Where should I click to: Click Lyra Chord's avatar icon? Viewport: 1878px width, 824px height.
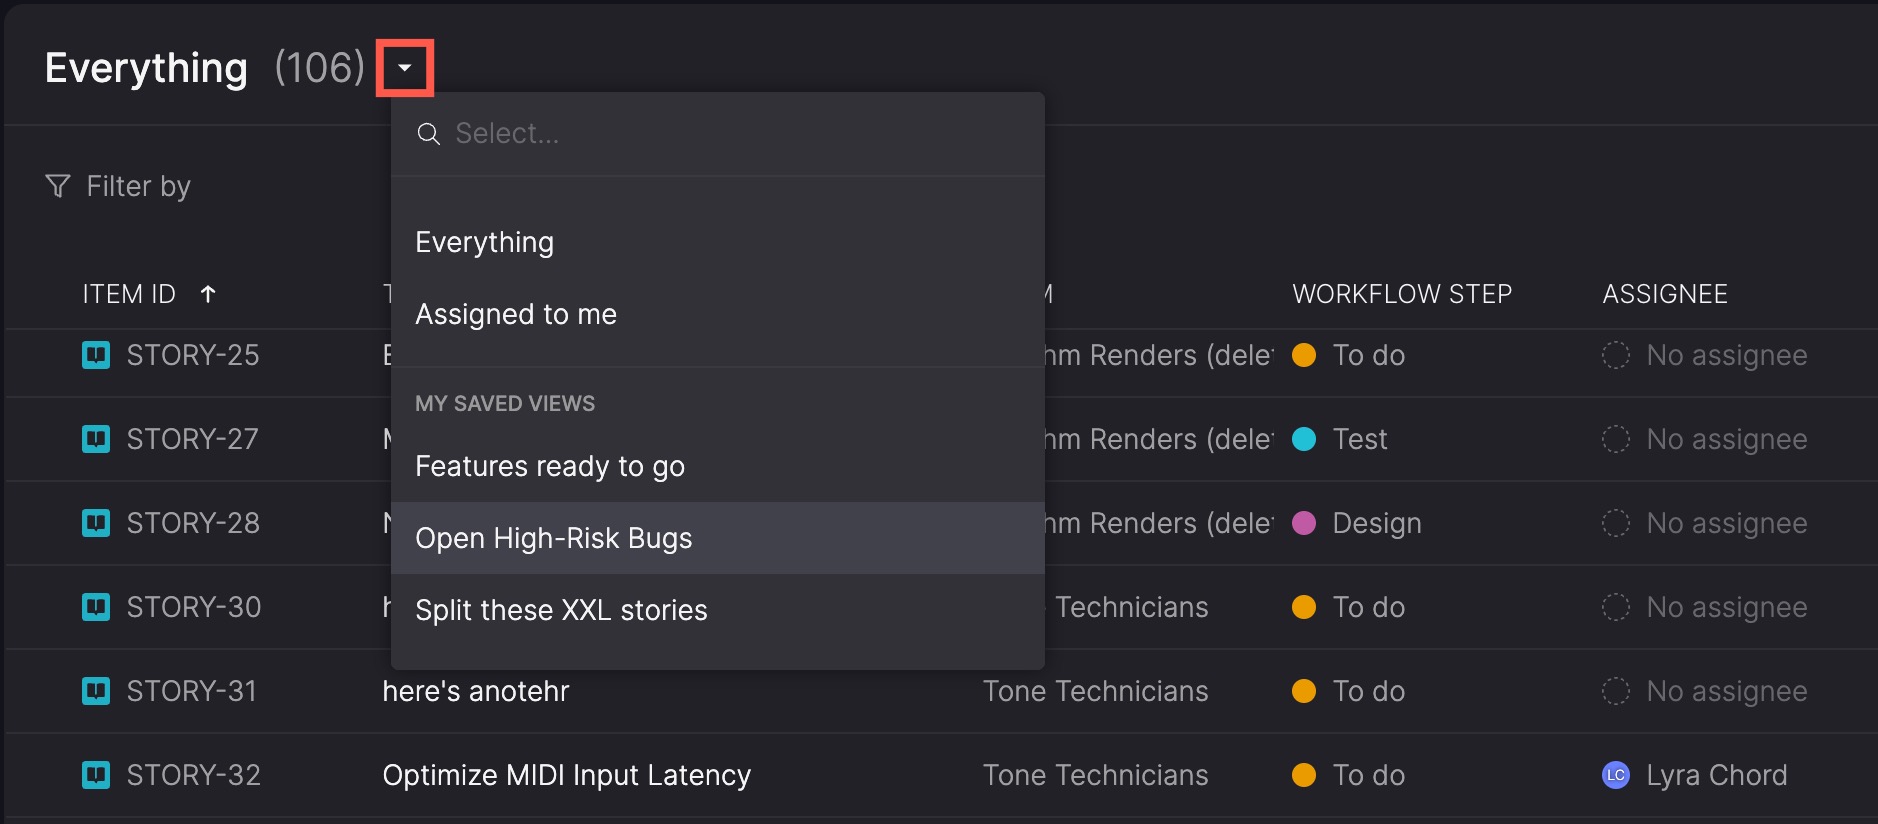1615,775
